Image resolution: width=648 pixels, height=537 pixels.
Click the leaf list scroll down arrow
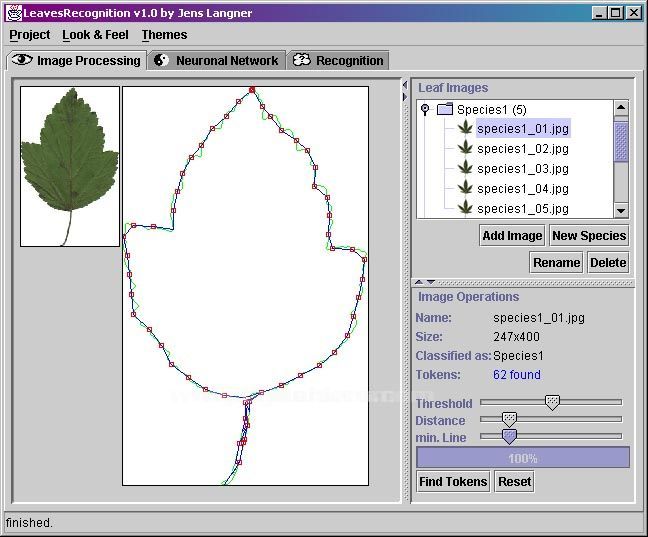coord(621,210)
